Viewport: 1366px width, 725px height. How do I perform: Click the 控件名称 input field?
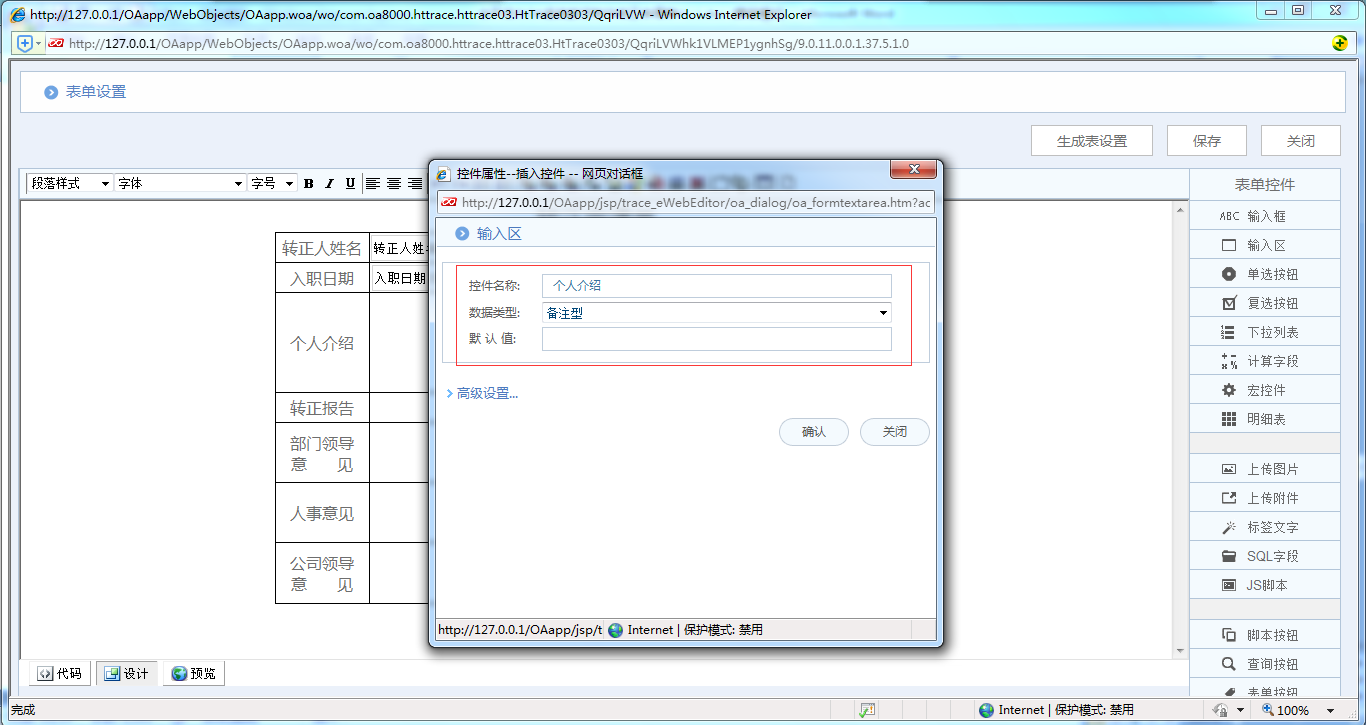click(x=716, y=286)
